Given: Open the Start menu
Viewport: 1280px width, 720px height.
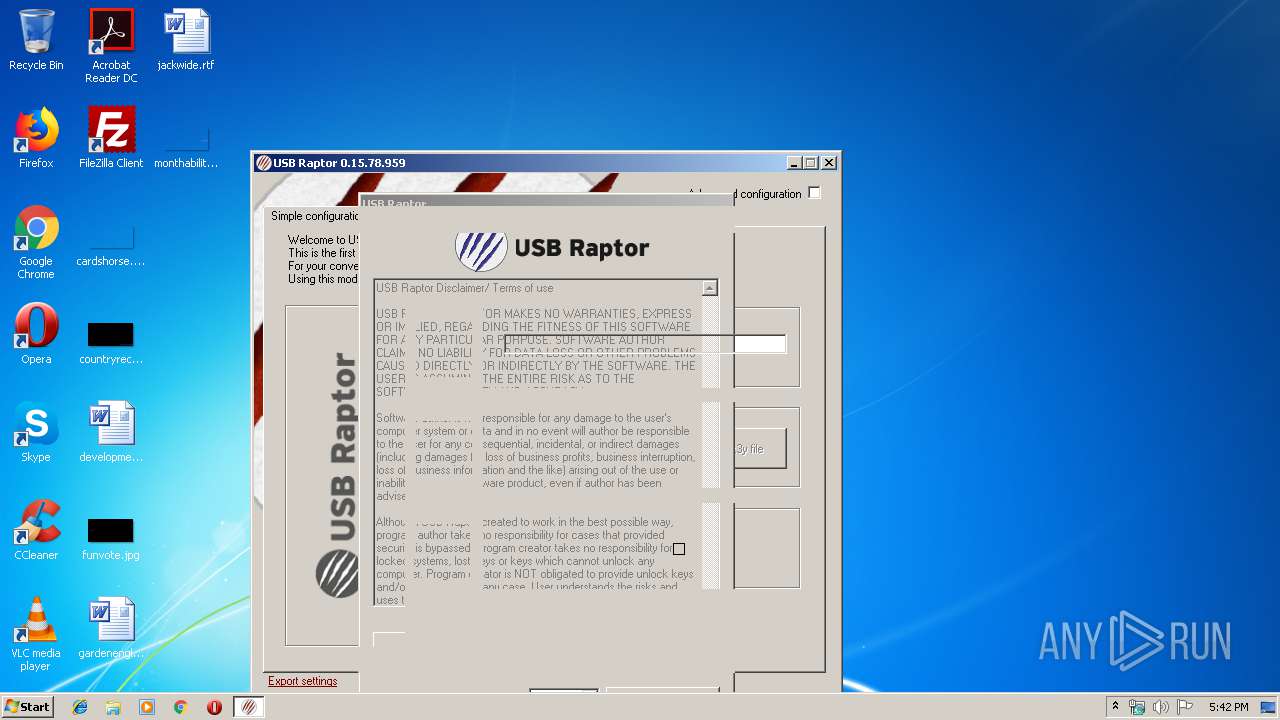Looking at the screenshot, I should pyautogui.click(x=27, y=707).
